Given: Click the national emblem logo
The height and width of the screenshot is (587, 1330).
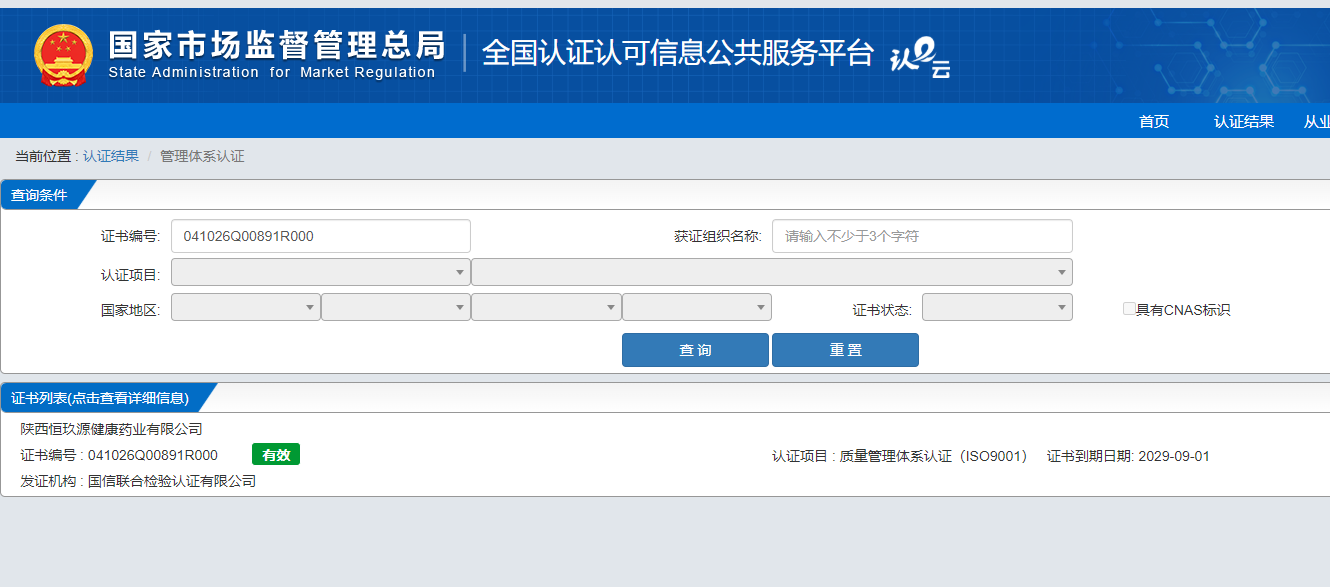Looking at the screenshot, I should tap(63, 55).
